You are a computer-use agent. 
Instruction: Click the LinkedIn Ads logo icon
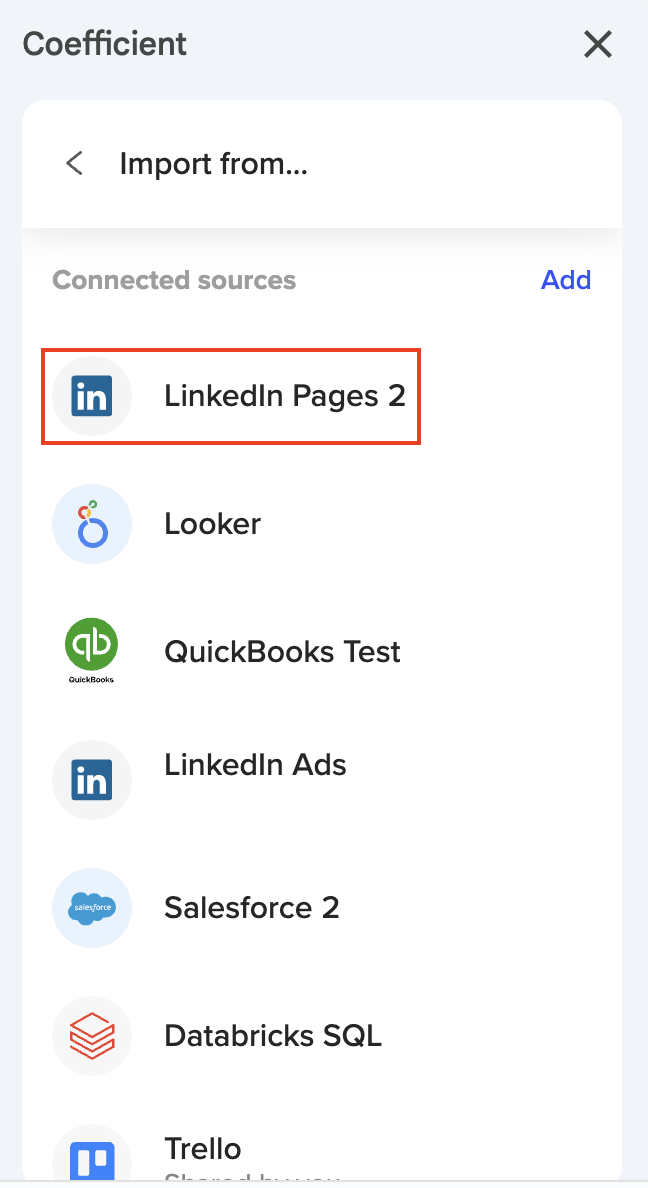(x=92, y=780)
